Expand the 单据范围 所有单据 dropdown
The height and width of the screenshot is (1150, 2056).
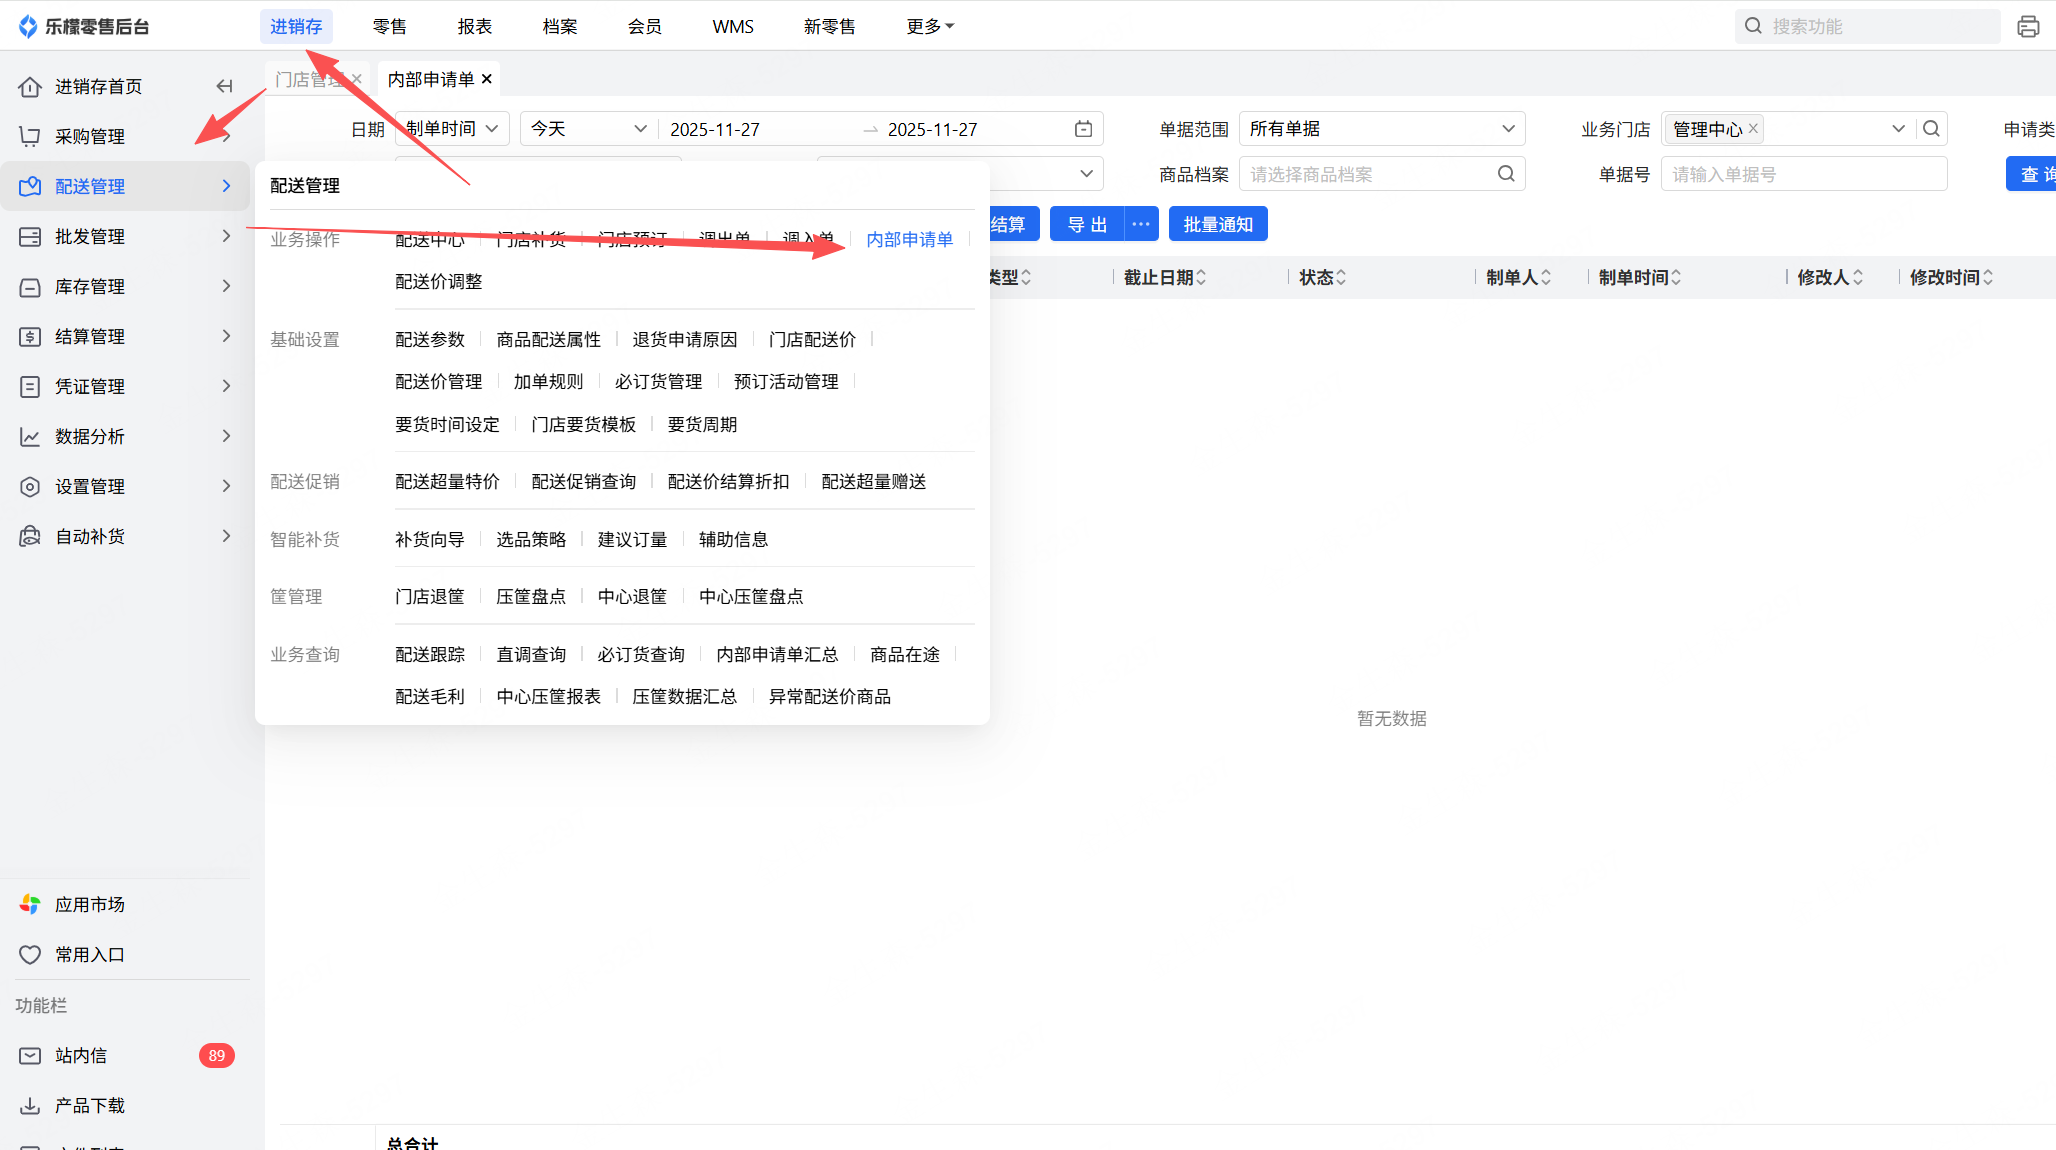1382,129
